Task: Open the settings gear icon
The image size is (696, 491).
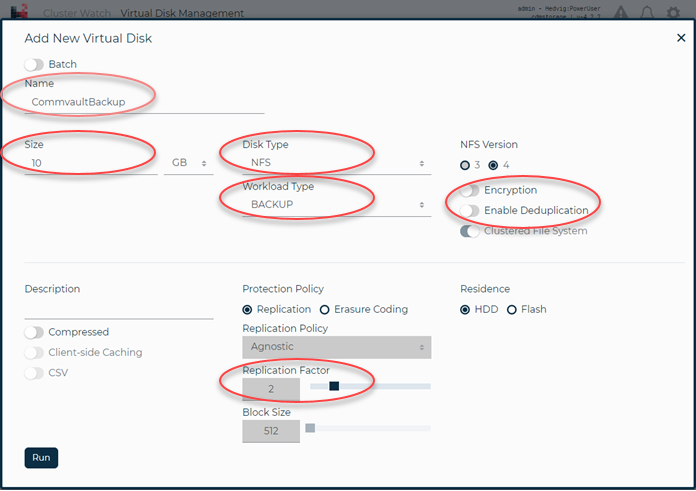Action: tap(673, 12)
